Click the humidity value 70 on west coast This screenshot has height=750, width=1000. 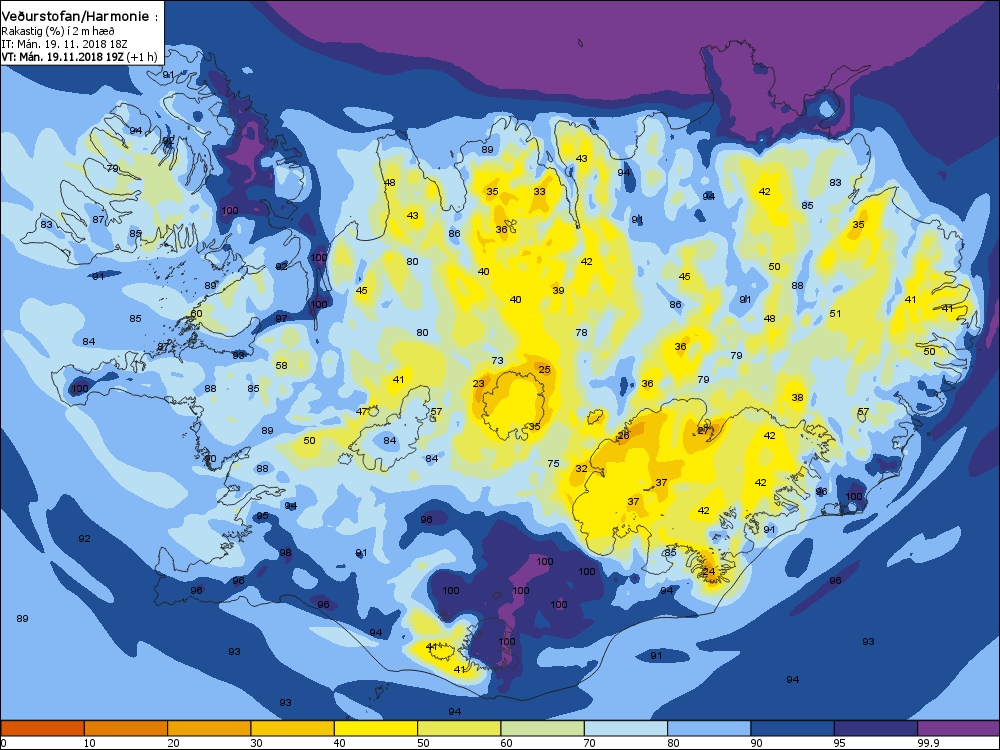(x=210, y=459)
